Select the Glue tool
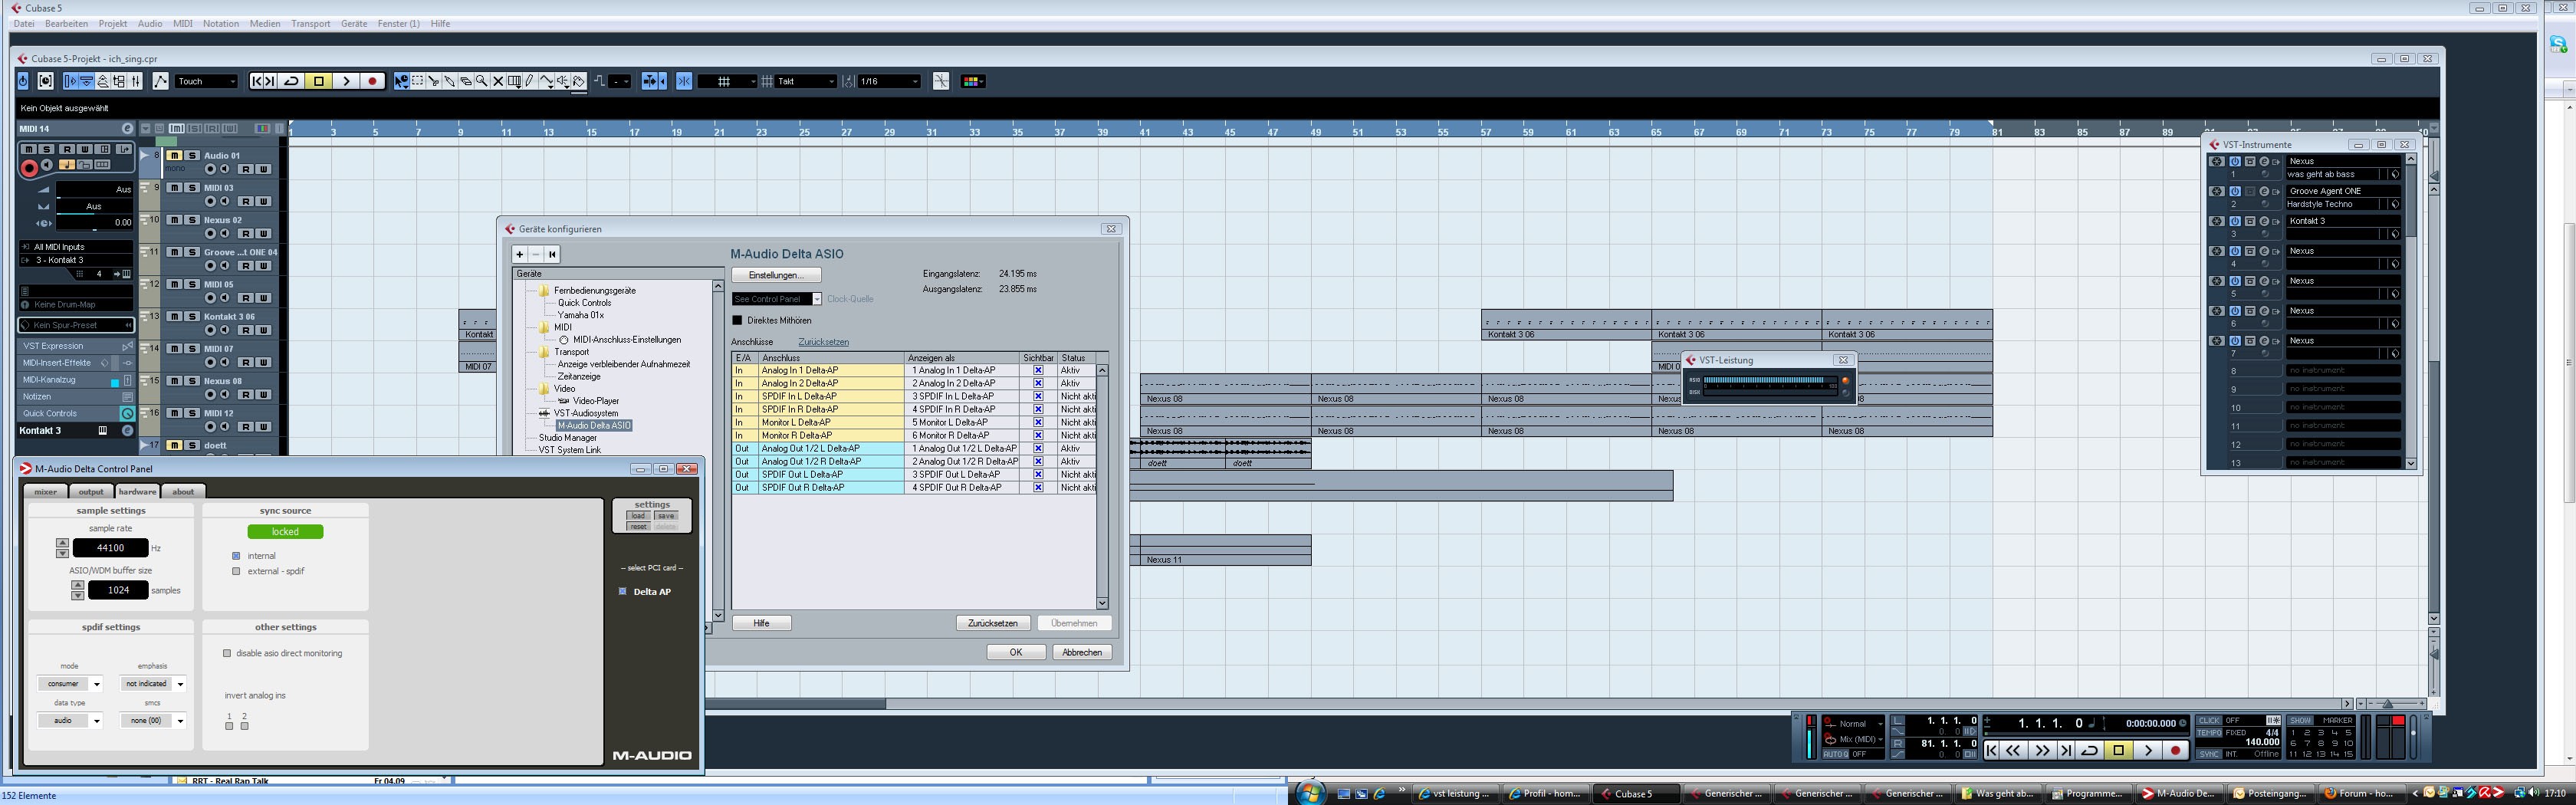 450,81
